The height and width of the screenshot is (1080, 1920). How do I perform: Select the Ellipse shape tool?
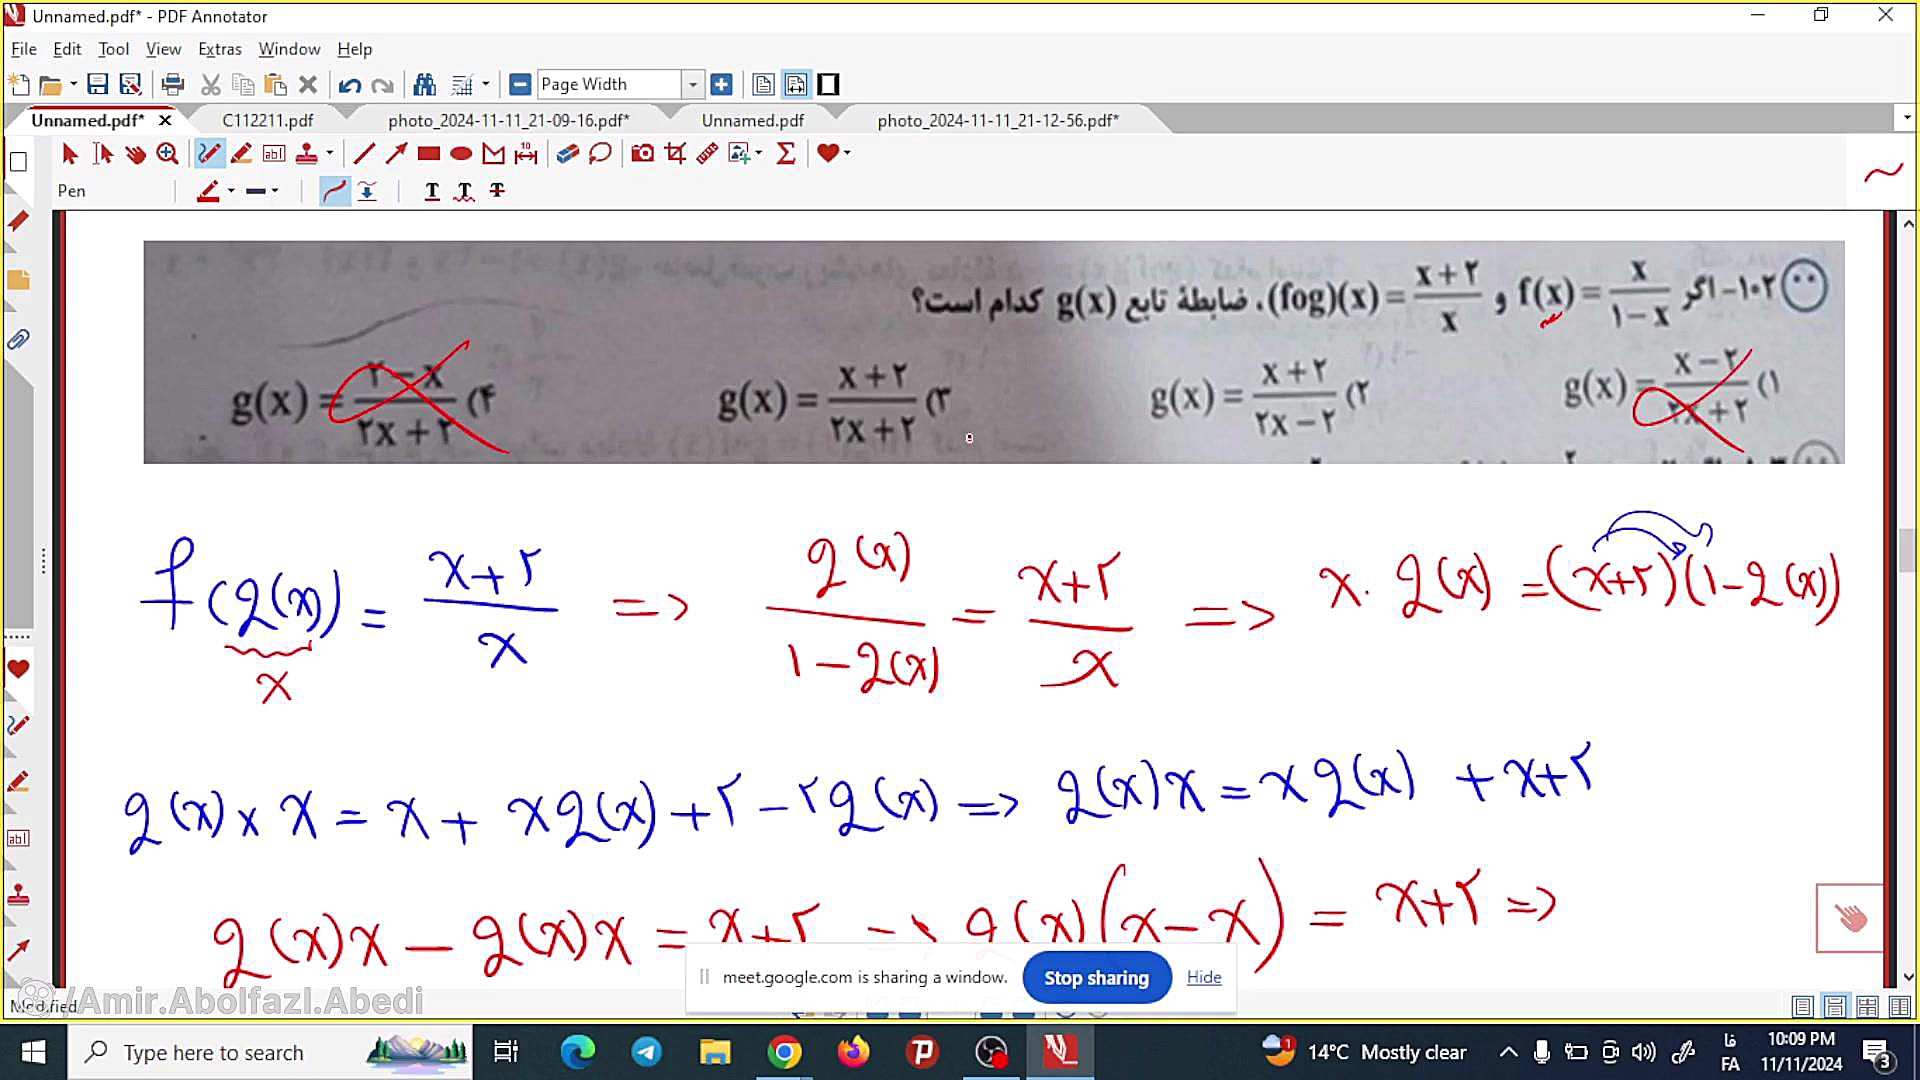pos(460,153)
